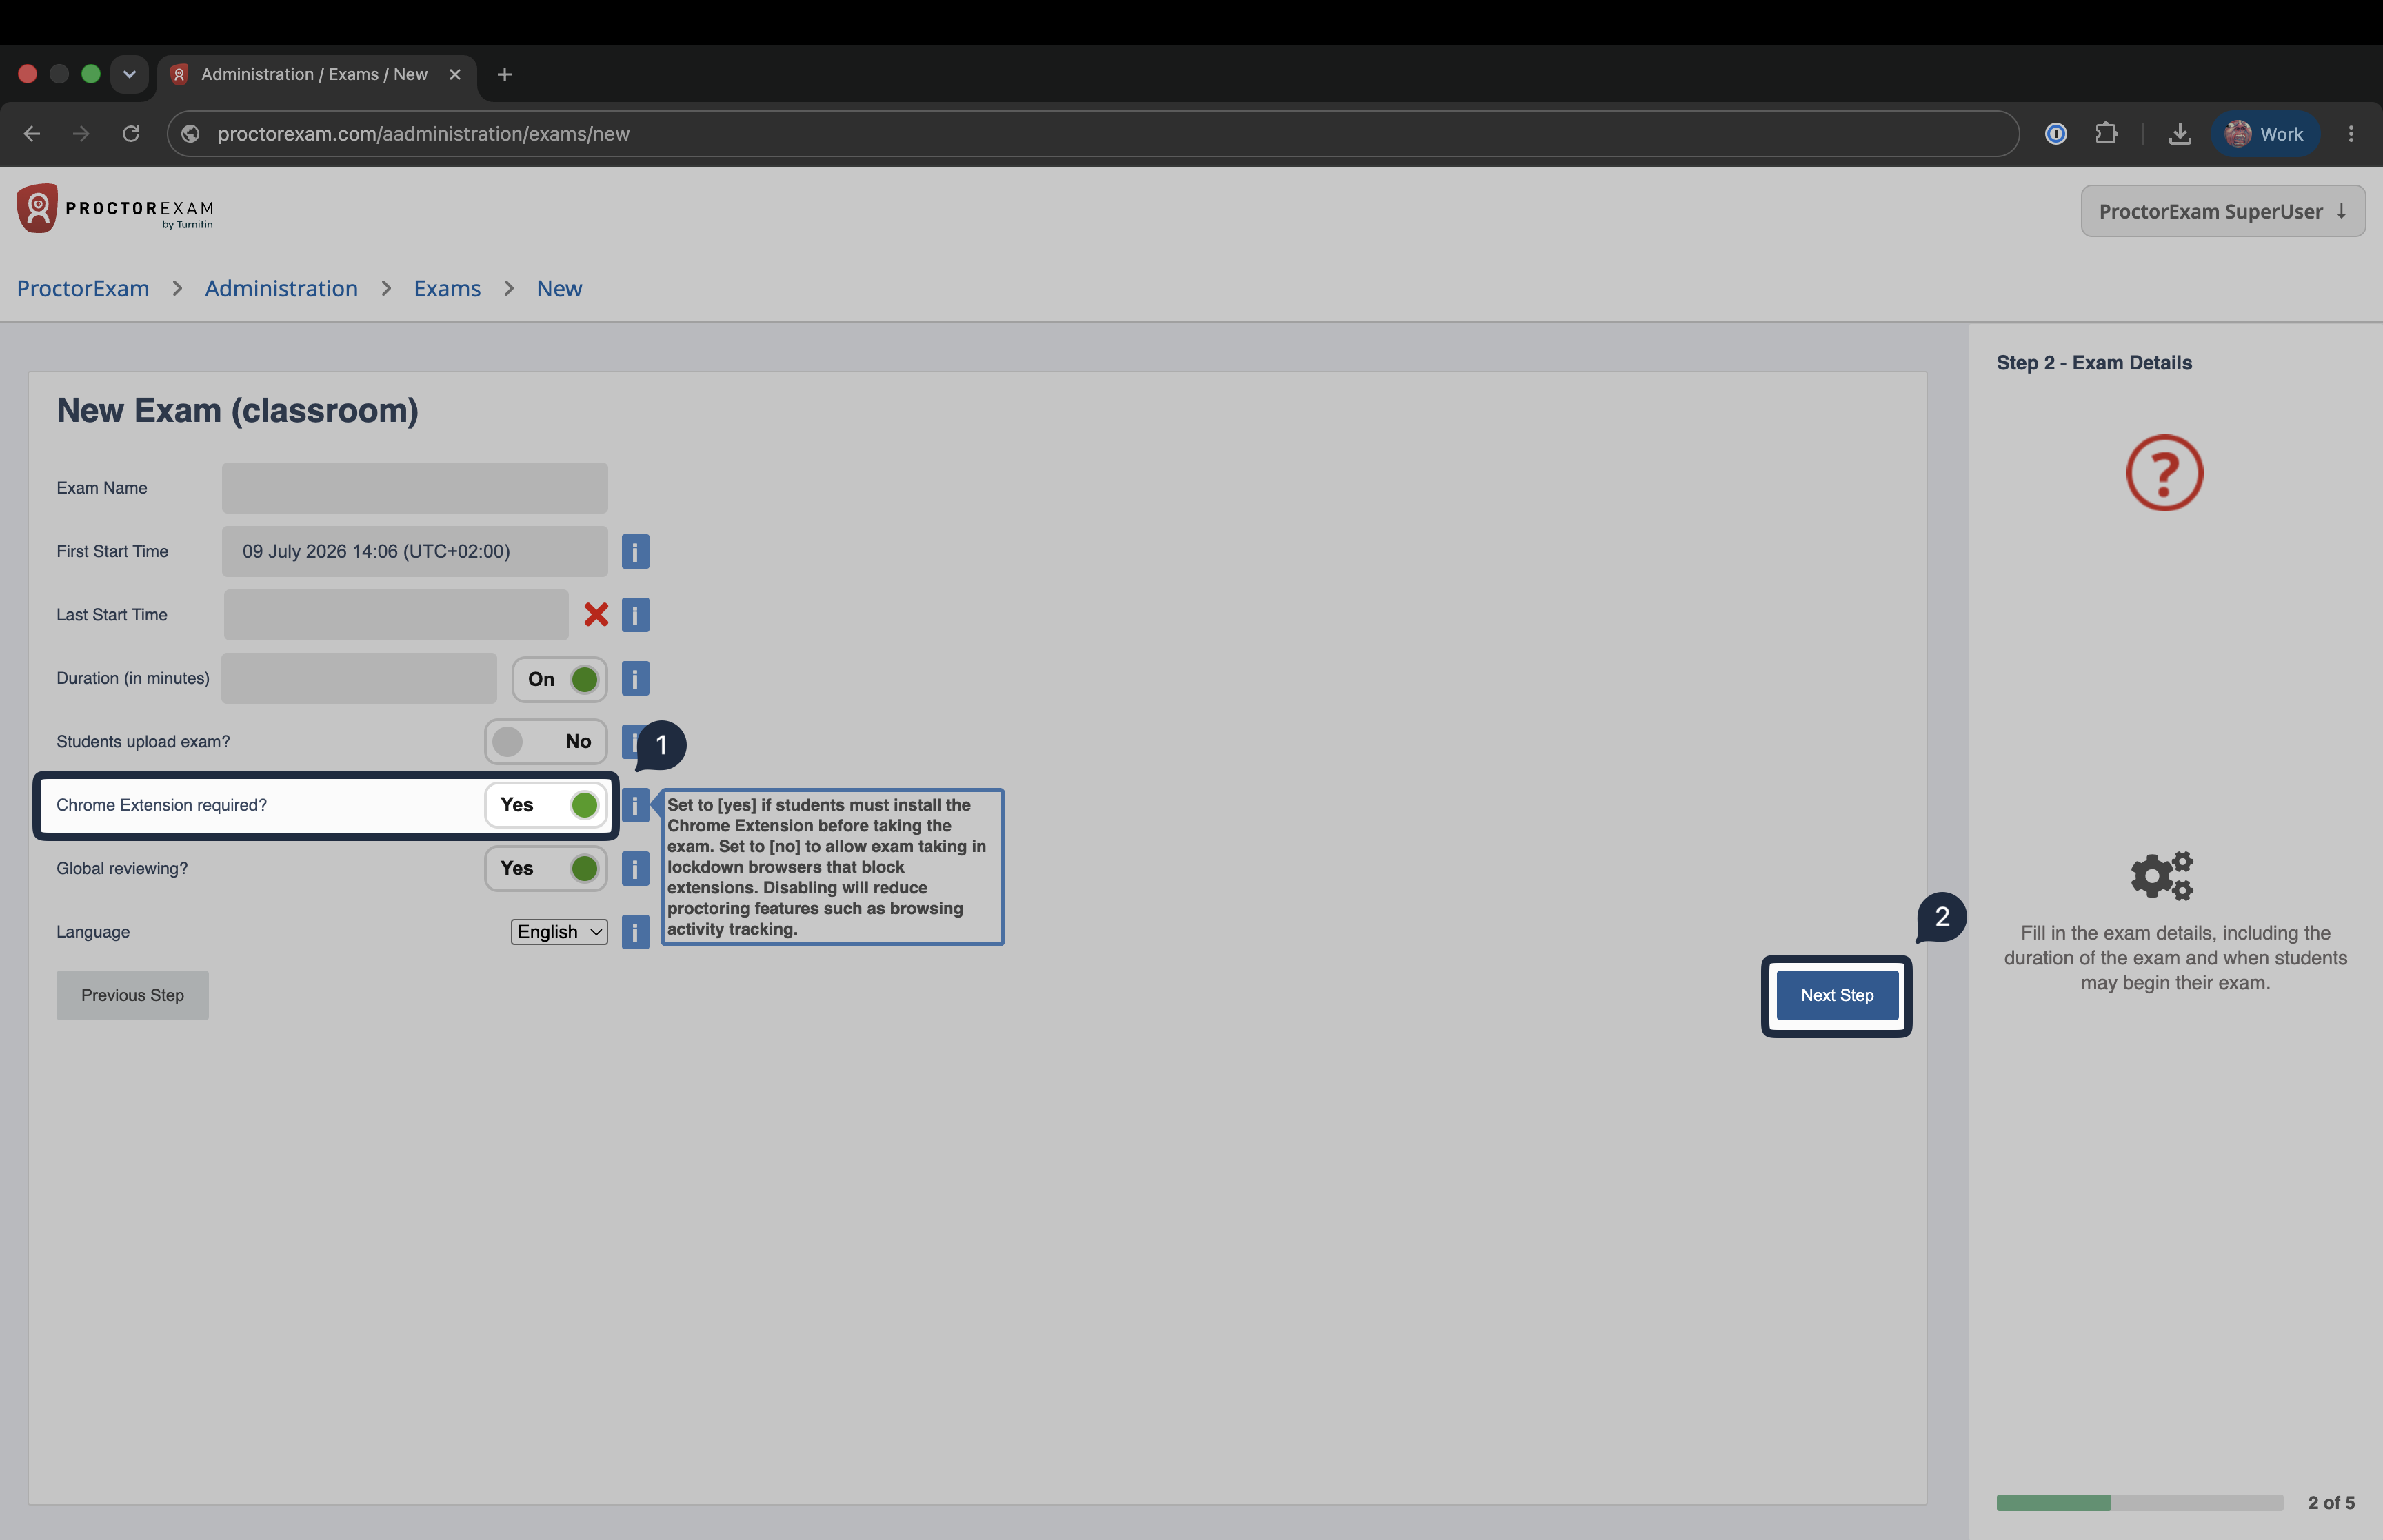Click the Last Start Time field
Image resolution: width=2383 pixels, height=1540 pixels.
pos(396,614)
